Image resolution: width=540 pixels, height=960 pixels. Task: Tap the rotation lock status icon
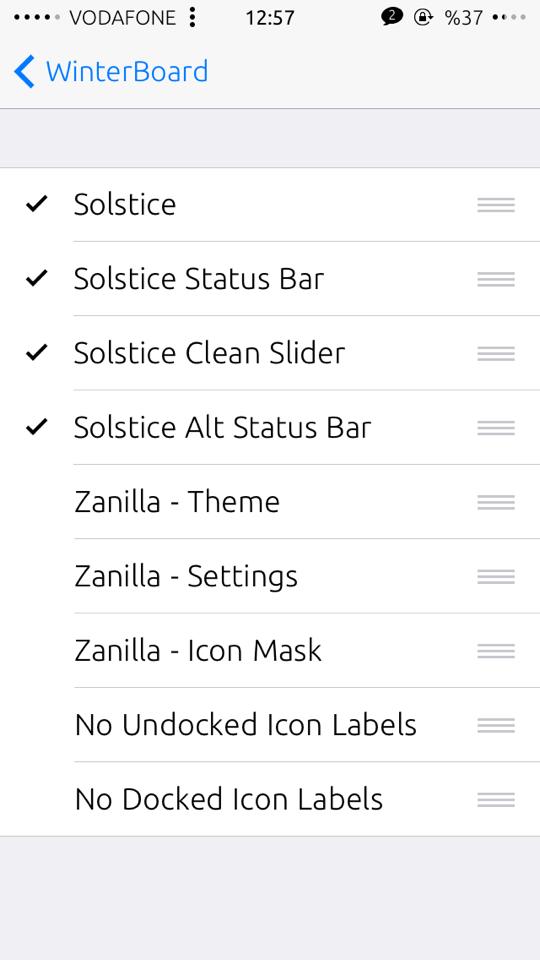[x=423, y=17]
